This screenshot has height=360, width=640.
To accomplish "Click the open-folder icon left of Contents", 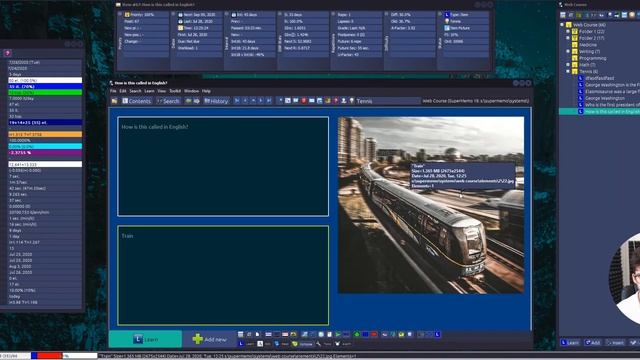I will [x=115, y=101].
